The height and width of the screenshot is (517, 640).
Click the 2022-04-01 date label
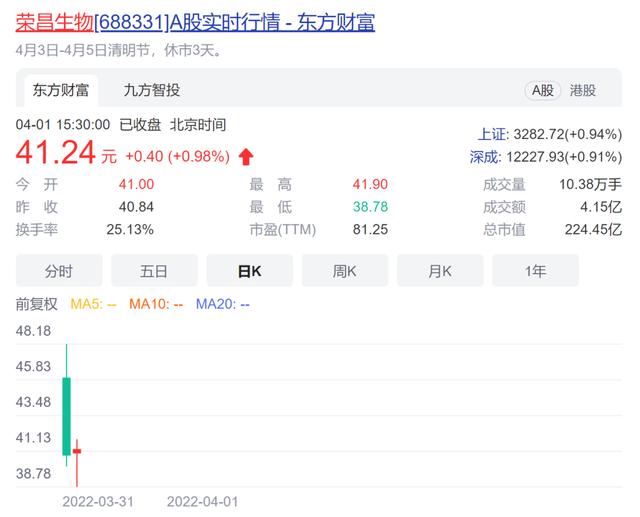click(202, 501)
